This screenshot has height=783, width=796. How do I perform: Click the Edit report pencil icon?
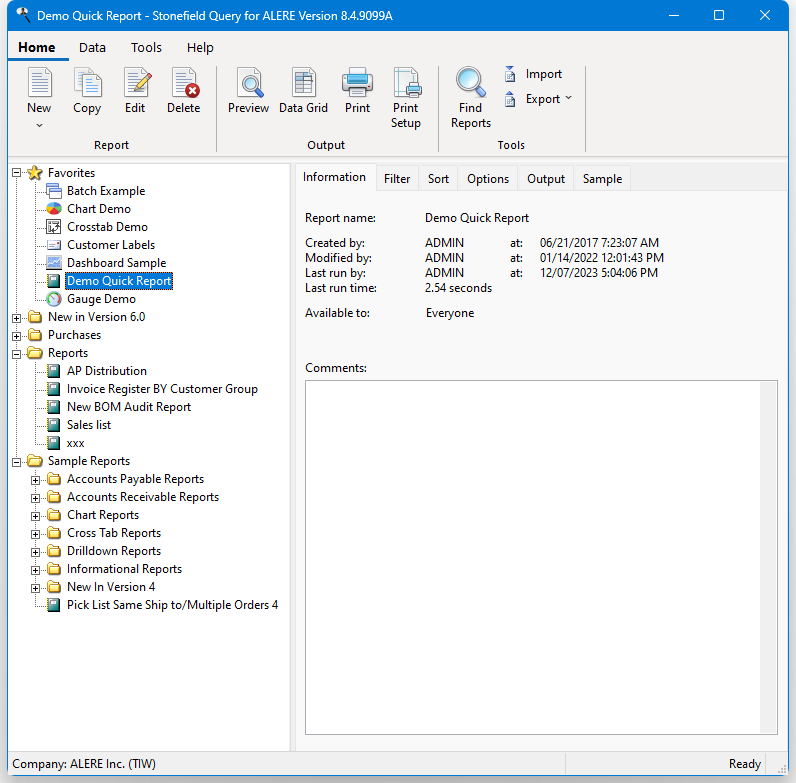(136, 83)
